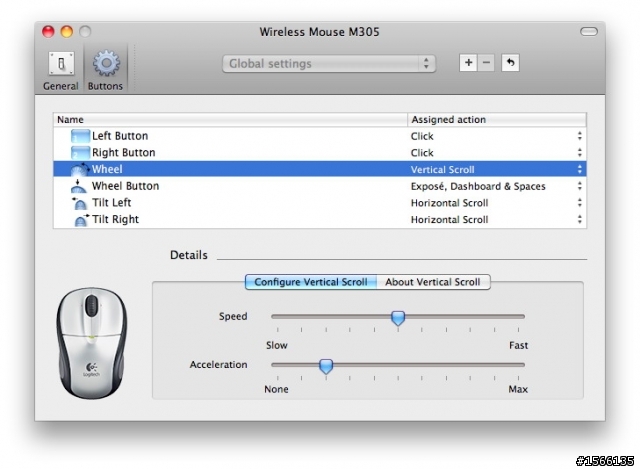Open the Global settings dropdown
This screenshot has height=469, width=640.
(x=329, y=64)
